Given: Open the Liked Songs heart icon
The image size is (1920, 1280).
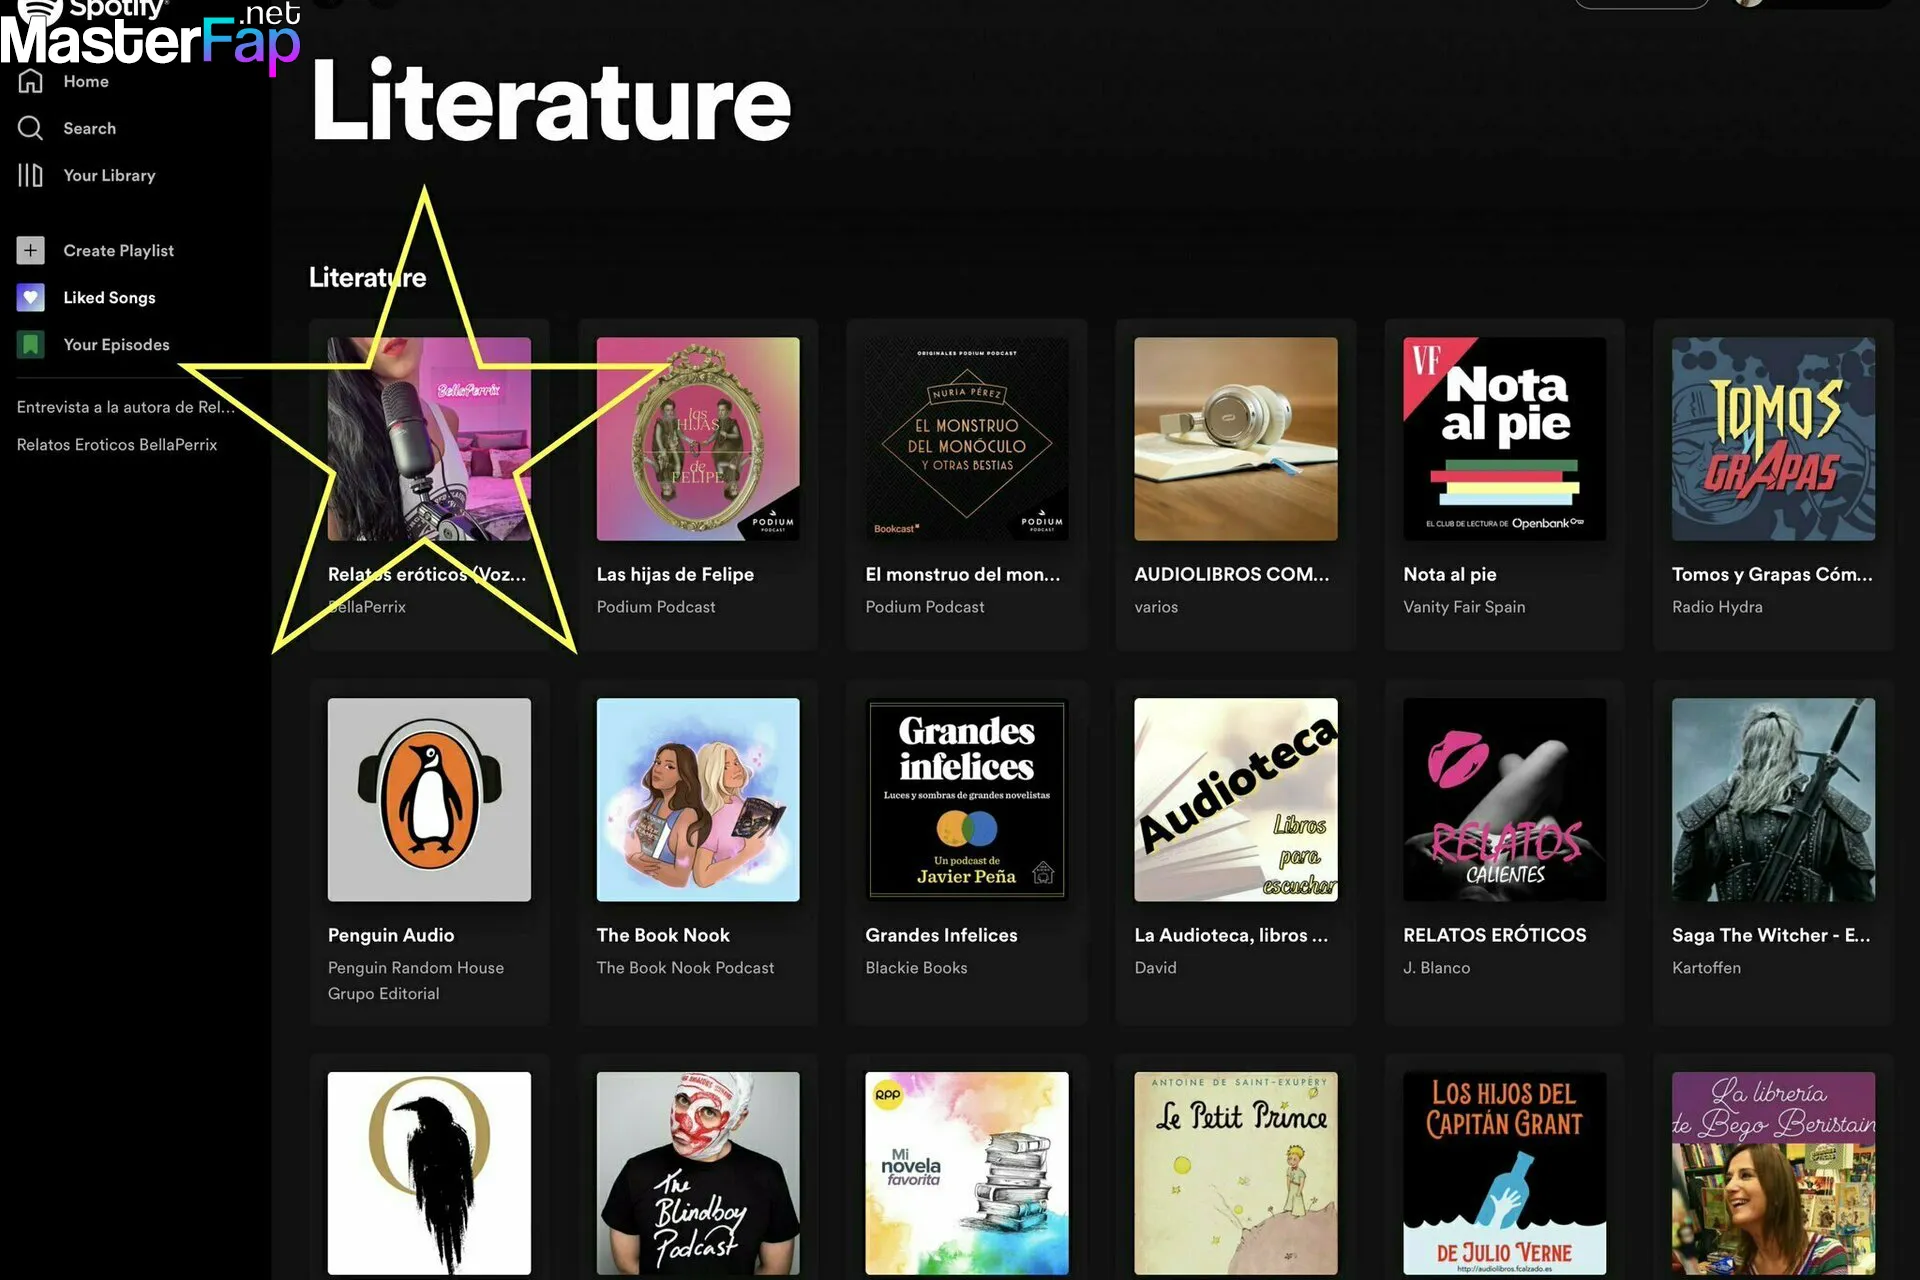Looking at the screenshot, I should [30, 297].
